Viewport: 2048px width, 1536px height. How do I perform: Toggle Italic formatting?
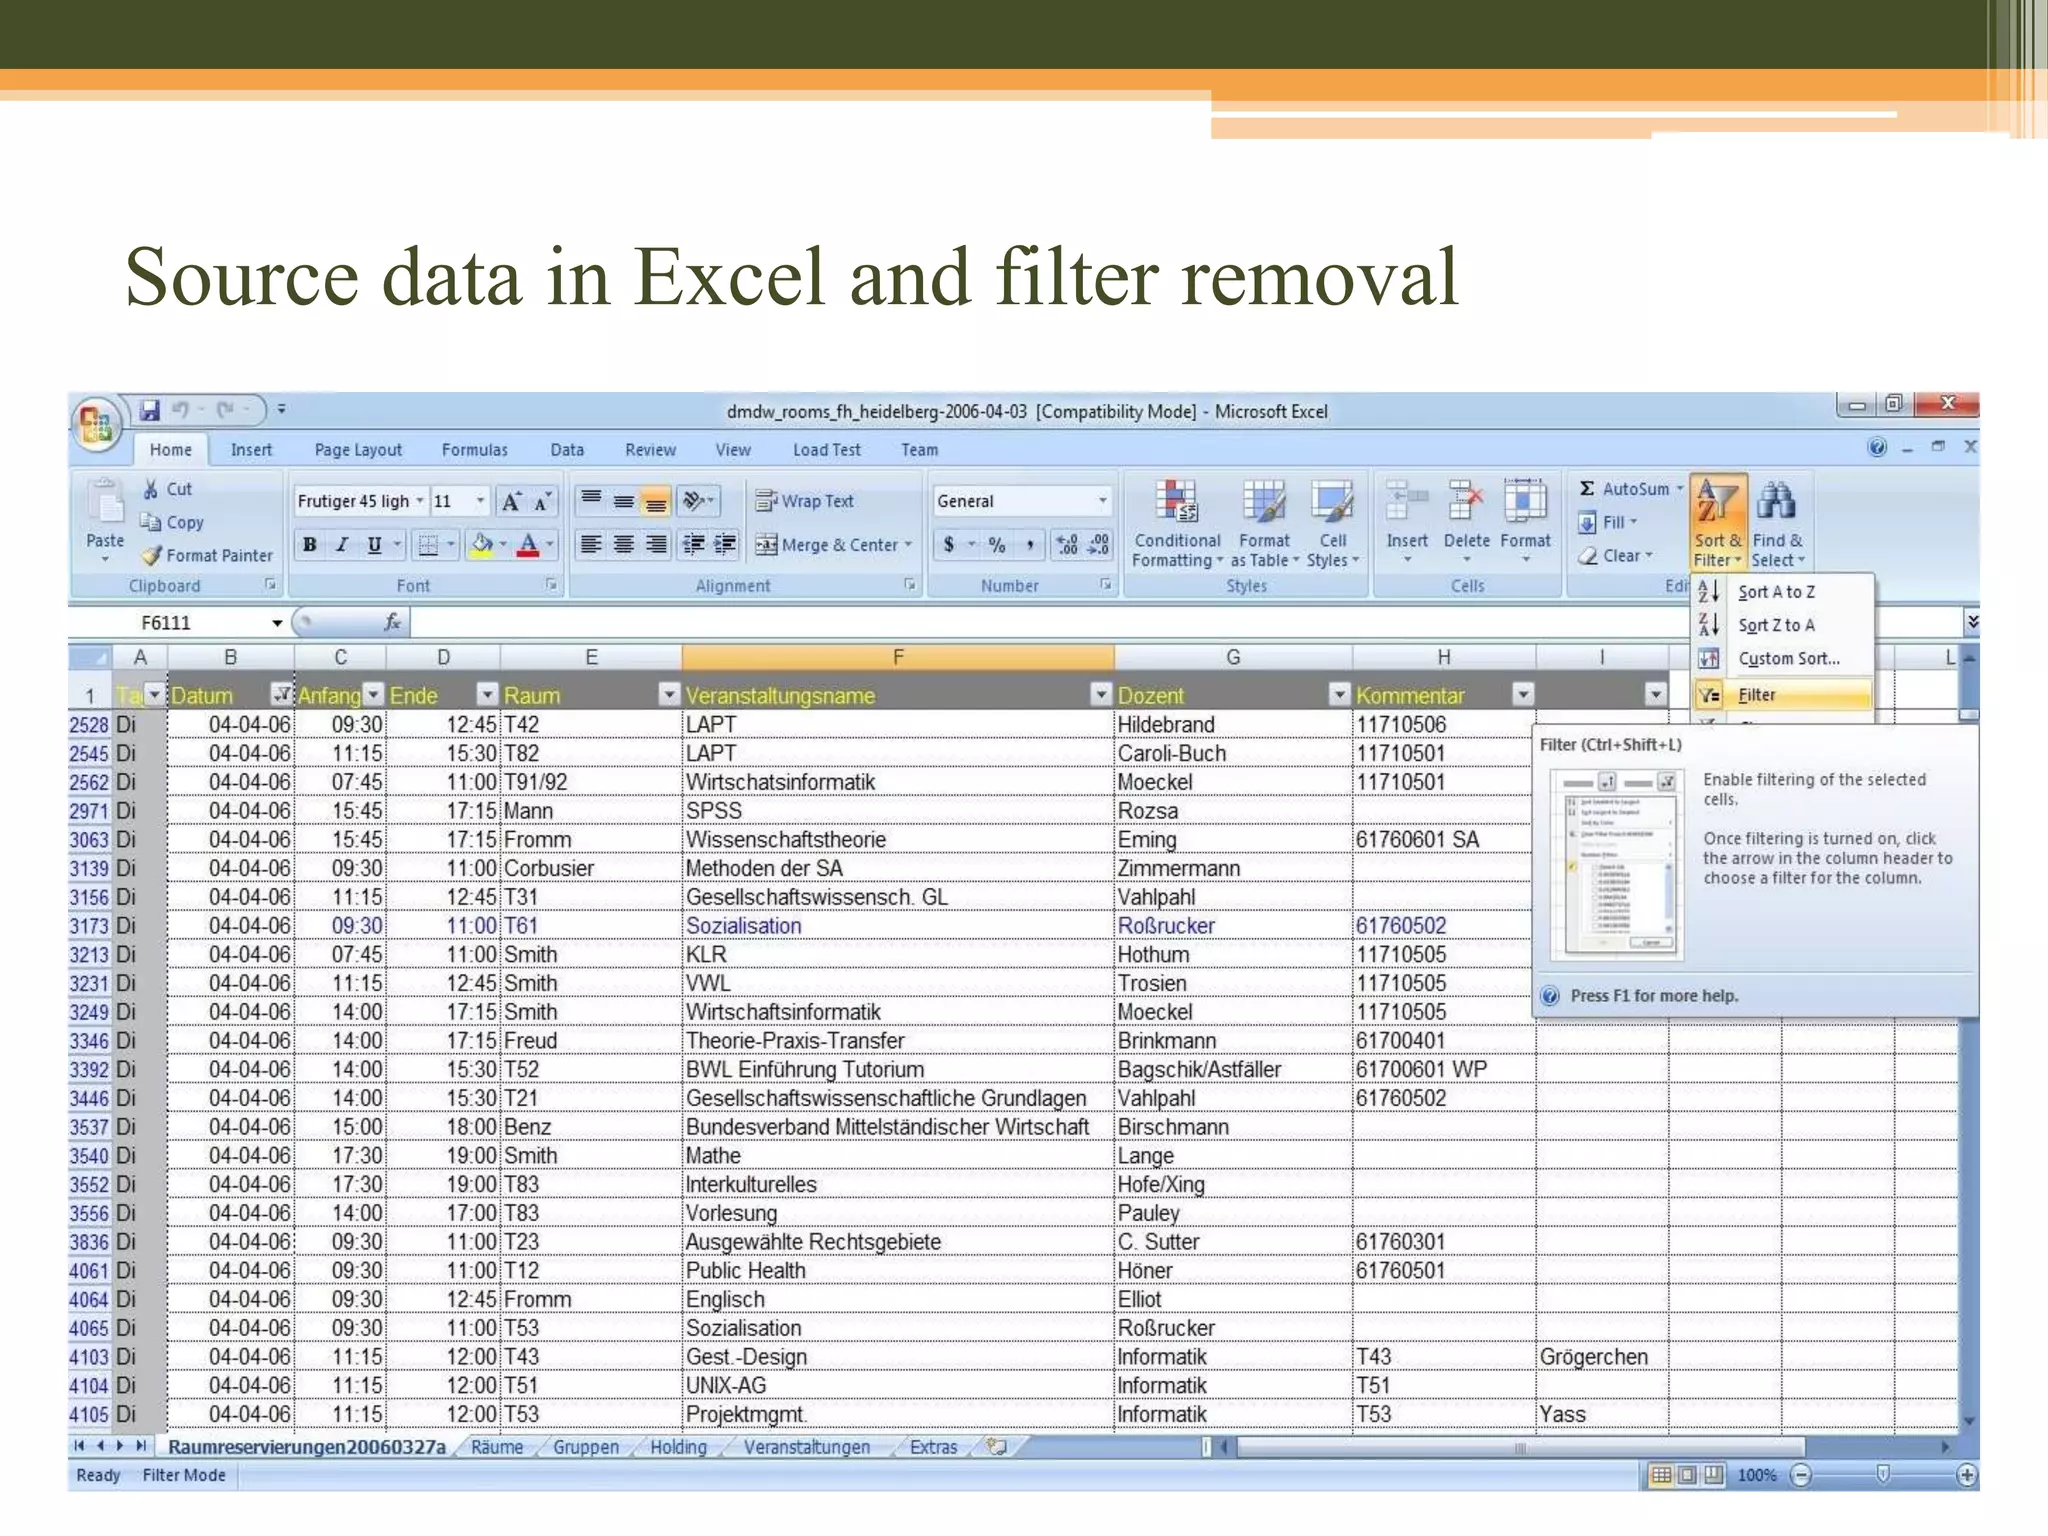[x=342, y=545]
